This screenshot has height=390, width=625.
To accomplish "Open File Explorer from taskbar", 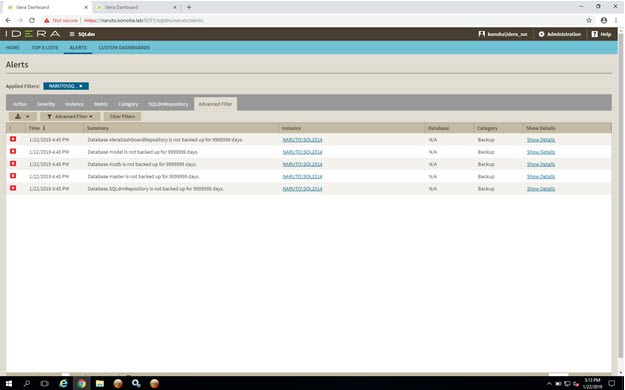I will (100, 384).
